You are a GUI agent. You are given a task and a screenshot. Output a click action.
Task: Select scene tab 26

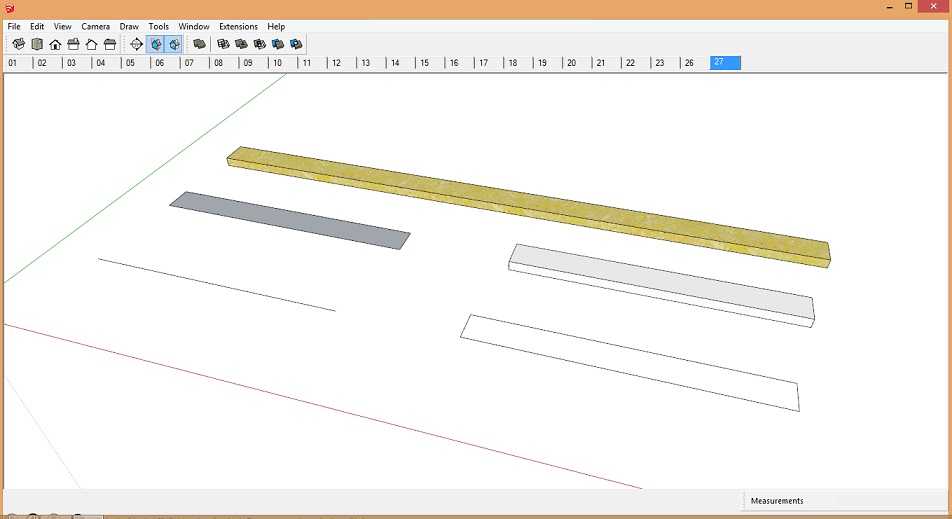[x=688, y=63]
